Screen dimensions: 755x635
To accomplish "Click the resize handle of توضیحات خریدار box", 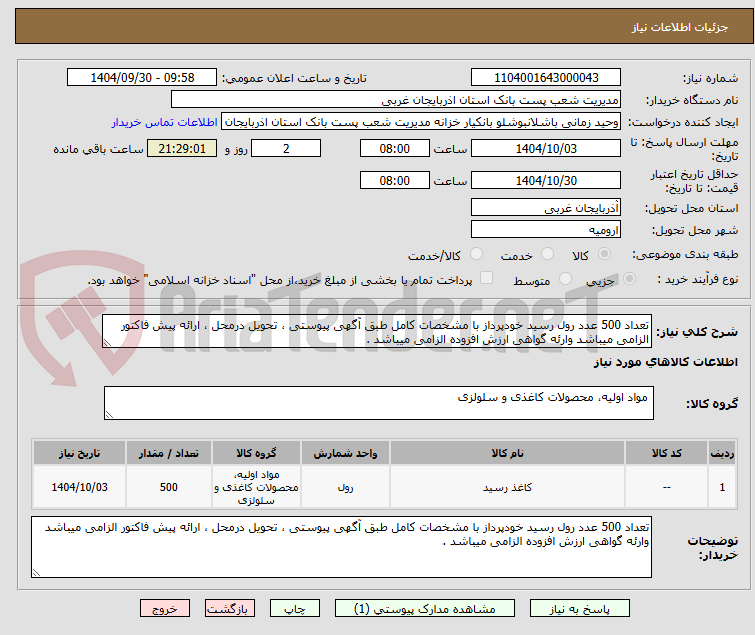I will [x=36, y=573].
